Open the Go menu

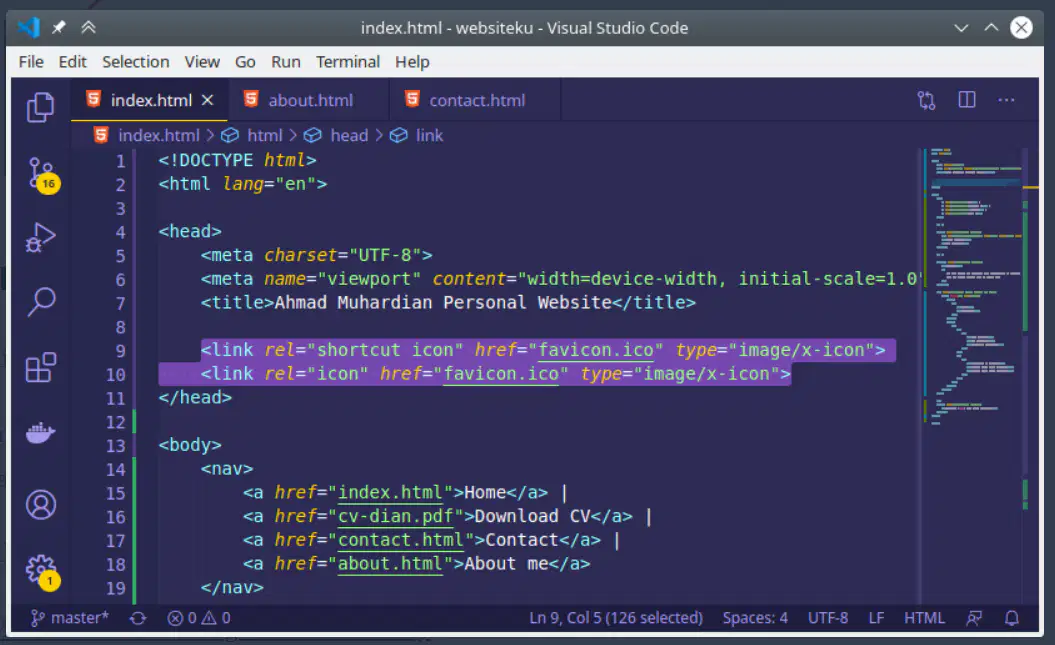tap(245, 62)
